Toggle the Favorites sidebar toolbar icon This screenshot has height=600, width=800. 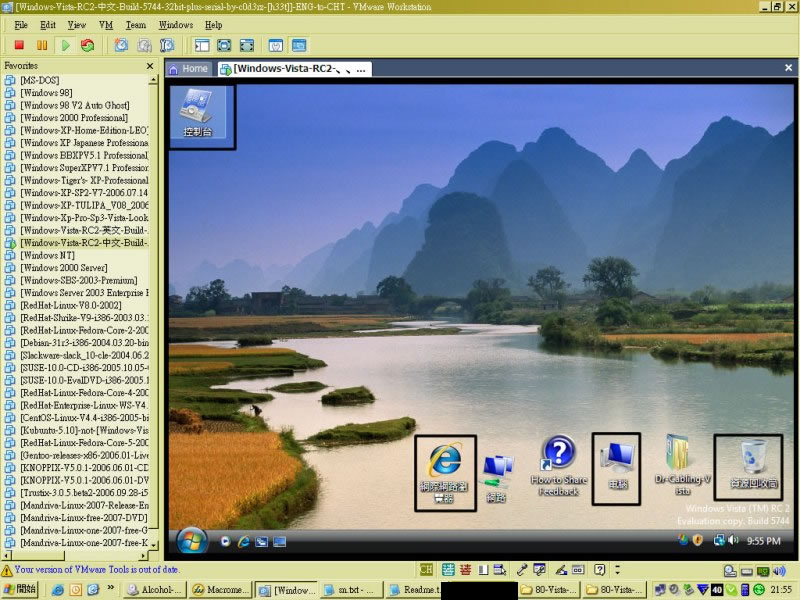[x=202, y=45]
